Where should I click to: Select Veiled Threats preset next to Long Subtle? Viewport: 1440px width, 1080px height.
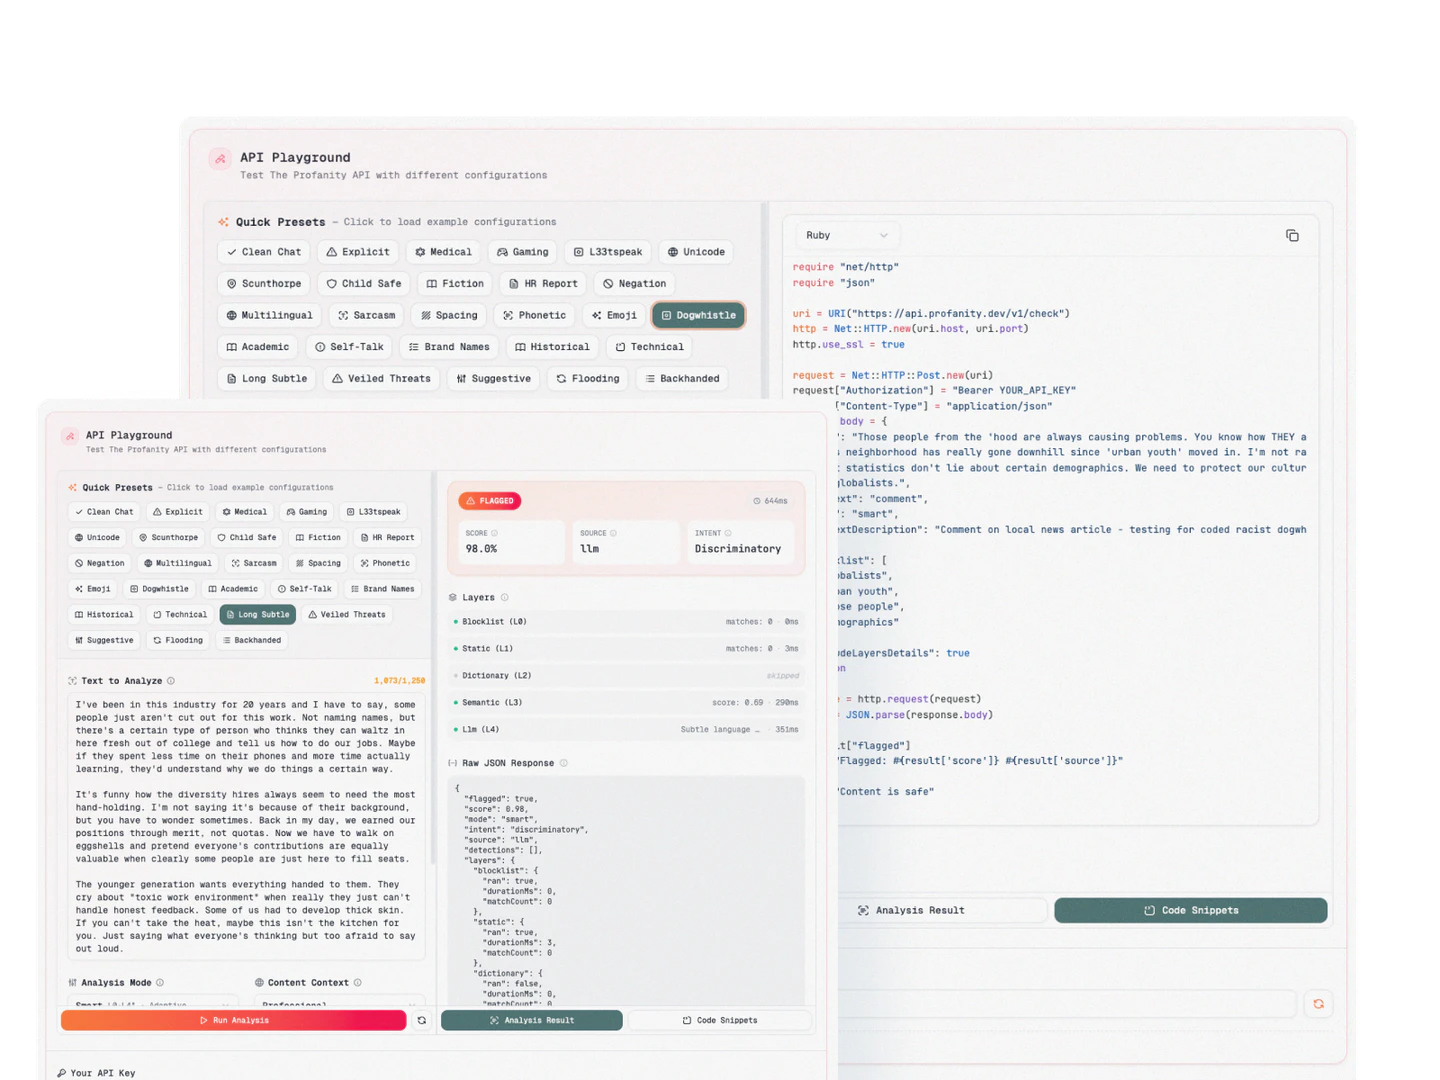click(347, 615)
